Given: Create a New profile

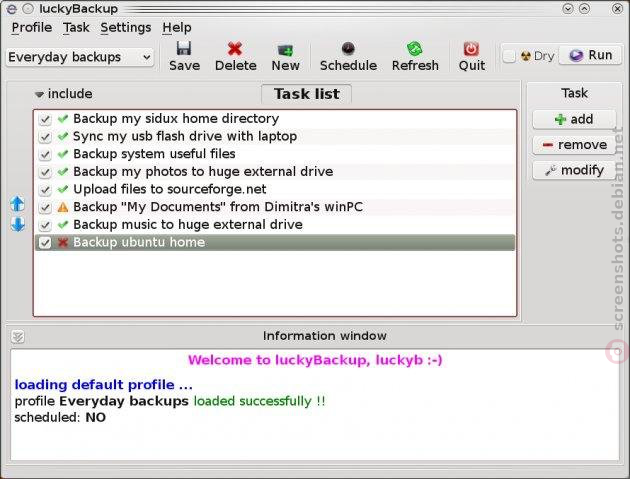Looking at the screenshot, I should [x=285, y=56].
